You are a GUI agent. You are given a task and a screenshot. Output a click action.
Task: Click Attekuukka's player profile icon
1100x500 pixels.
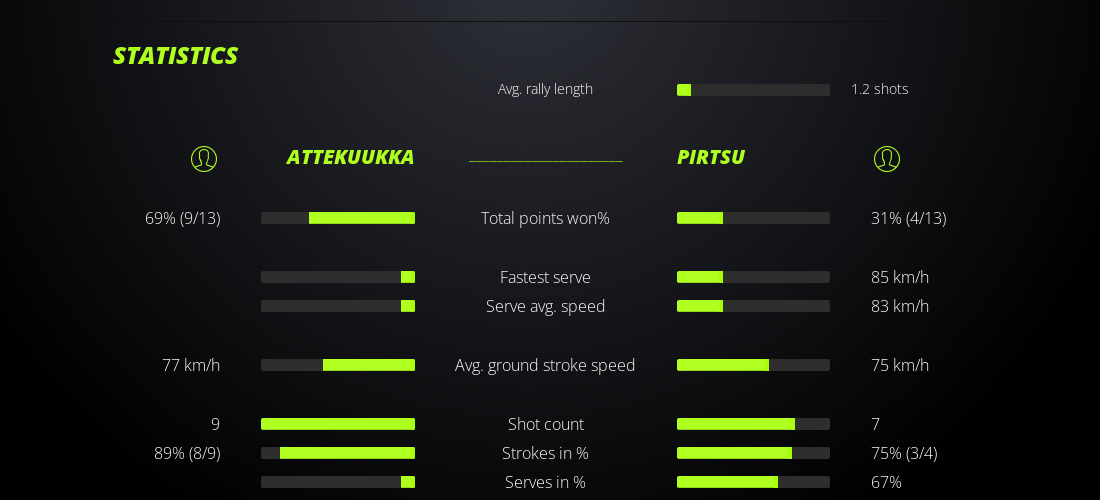[204, 159]
